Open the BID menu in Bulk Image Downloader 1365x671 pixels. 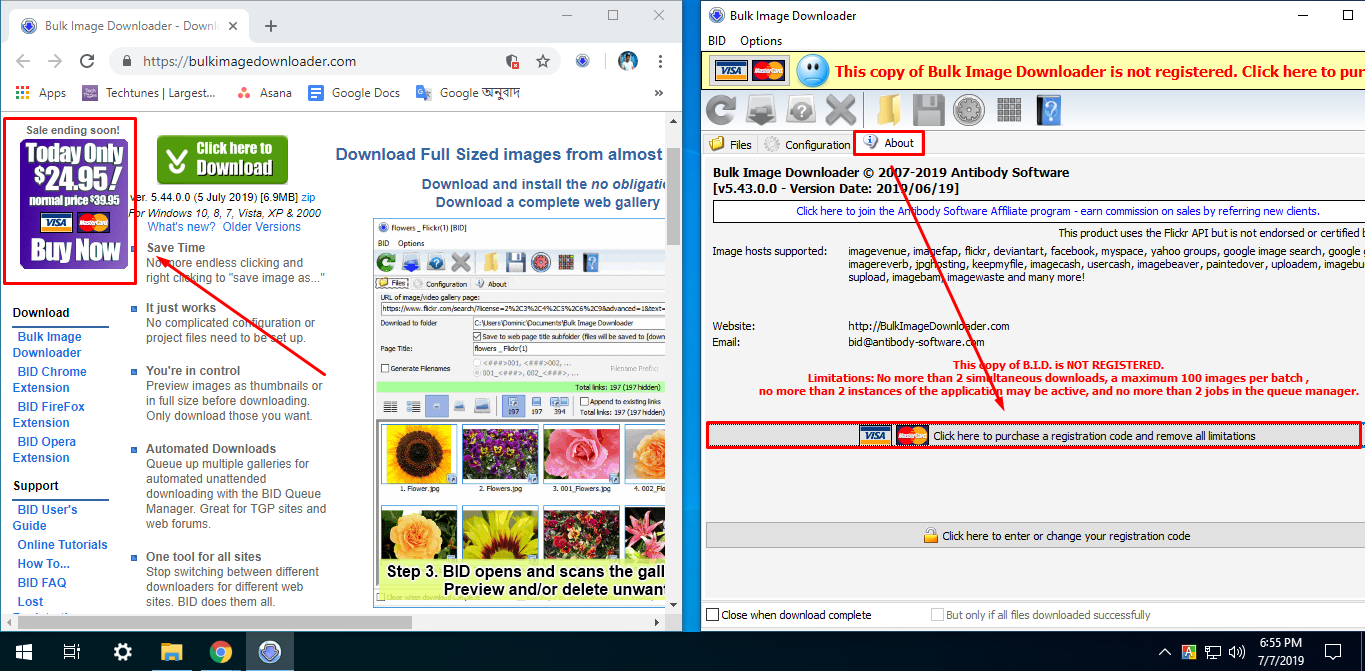[x=716, y=41]
